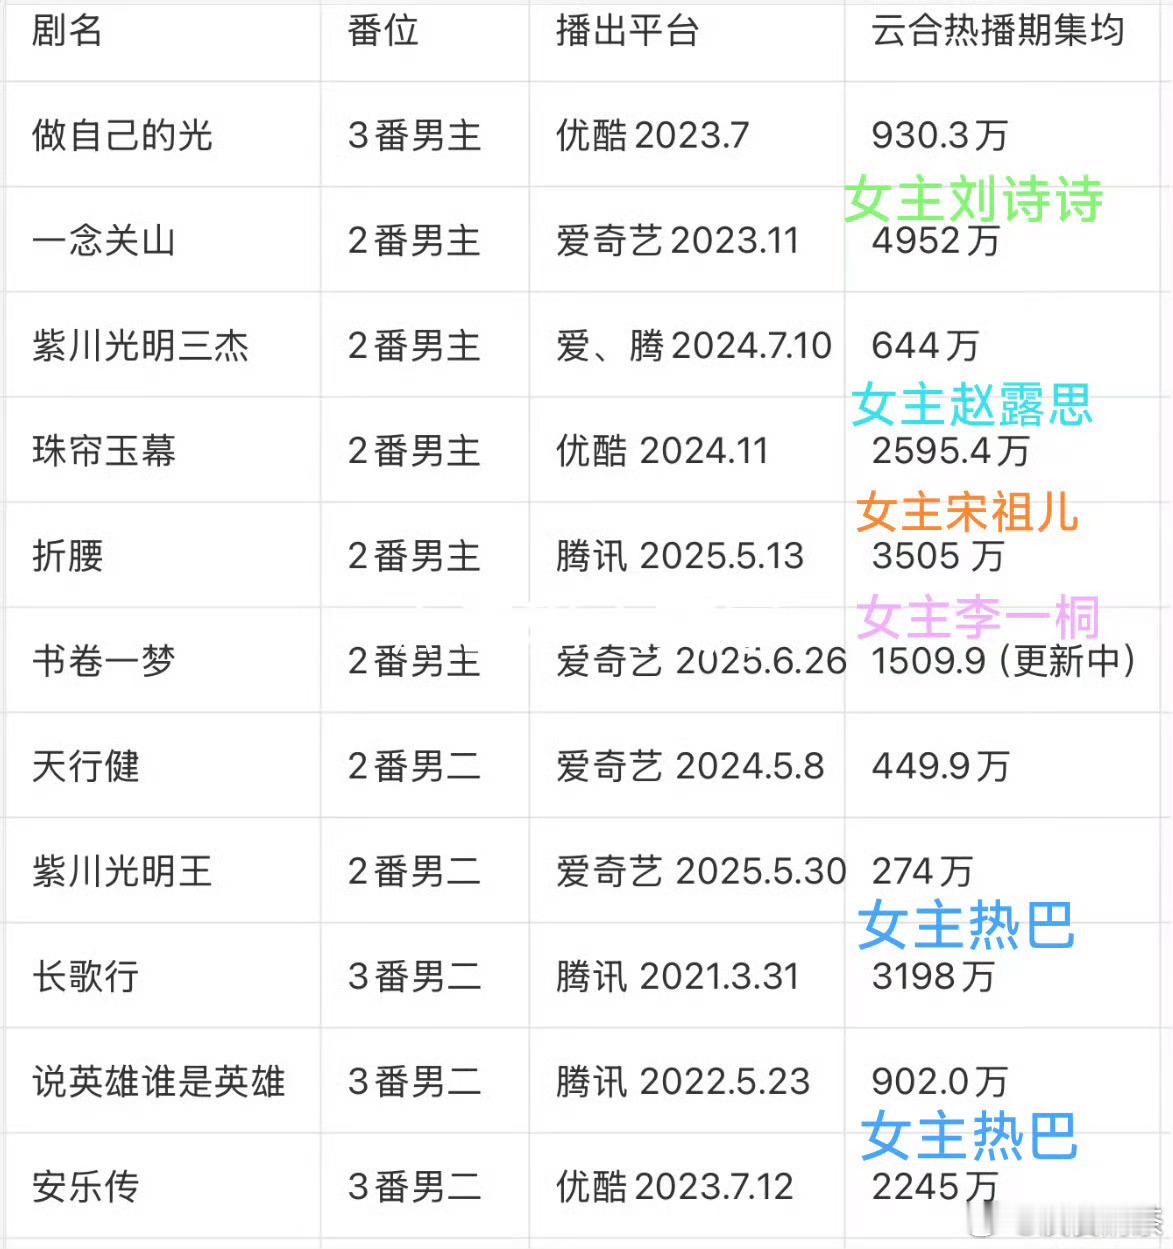Click the value 2595.4万
1173x1249 pixels.
[950, 451]
